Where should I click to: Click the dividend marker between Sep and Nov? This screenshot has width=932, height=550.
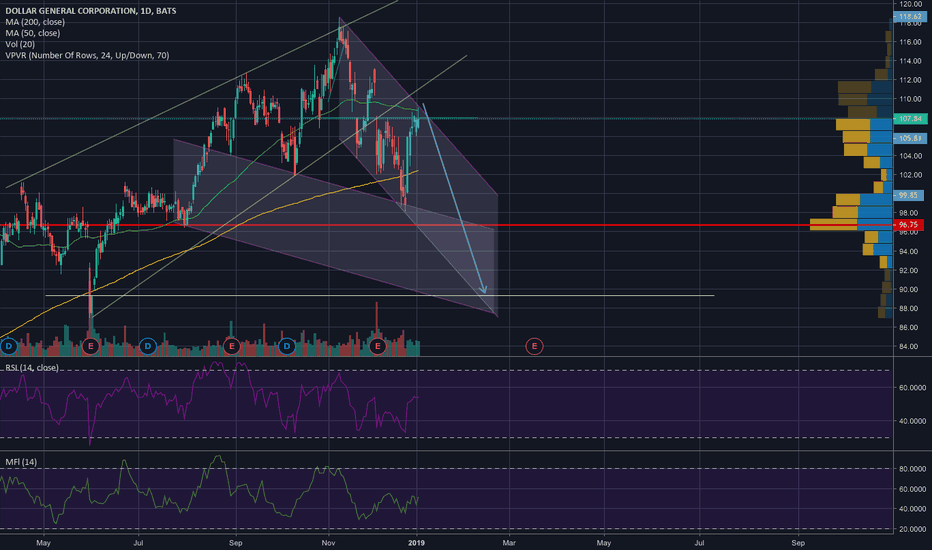tap(287, 346)
